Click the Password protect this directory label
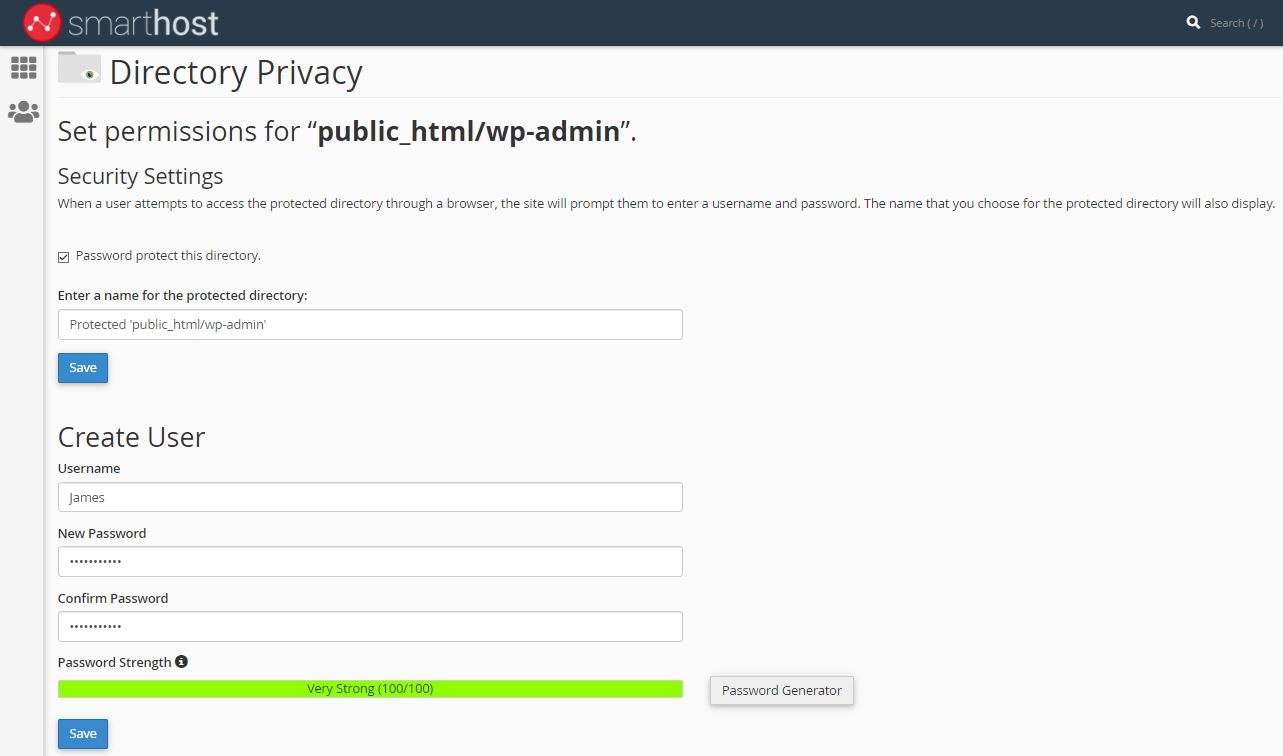This screenshot has width=1283, height=756. 168,256
